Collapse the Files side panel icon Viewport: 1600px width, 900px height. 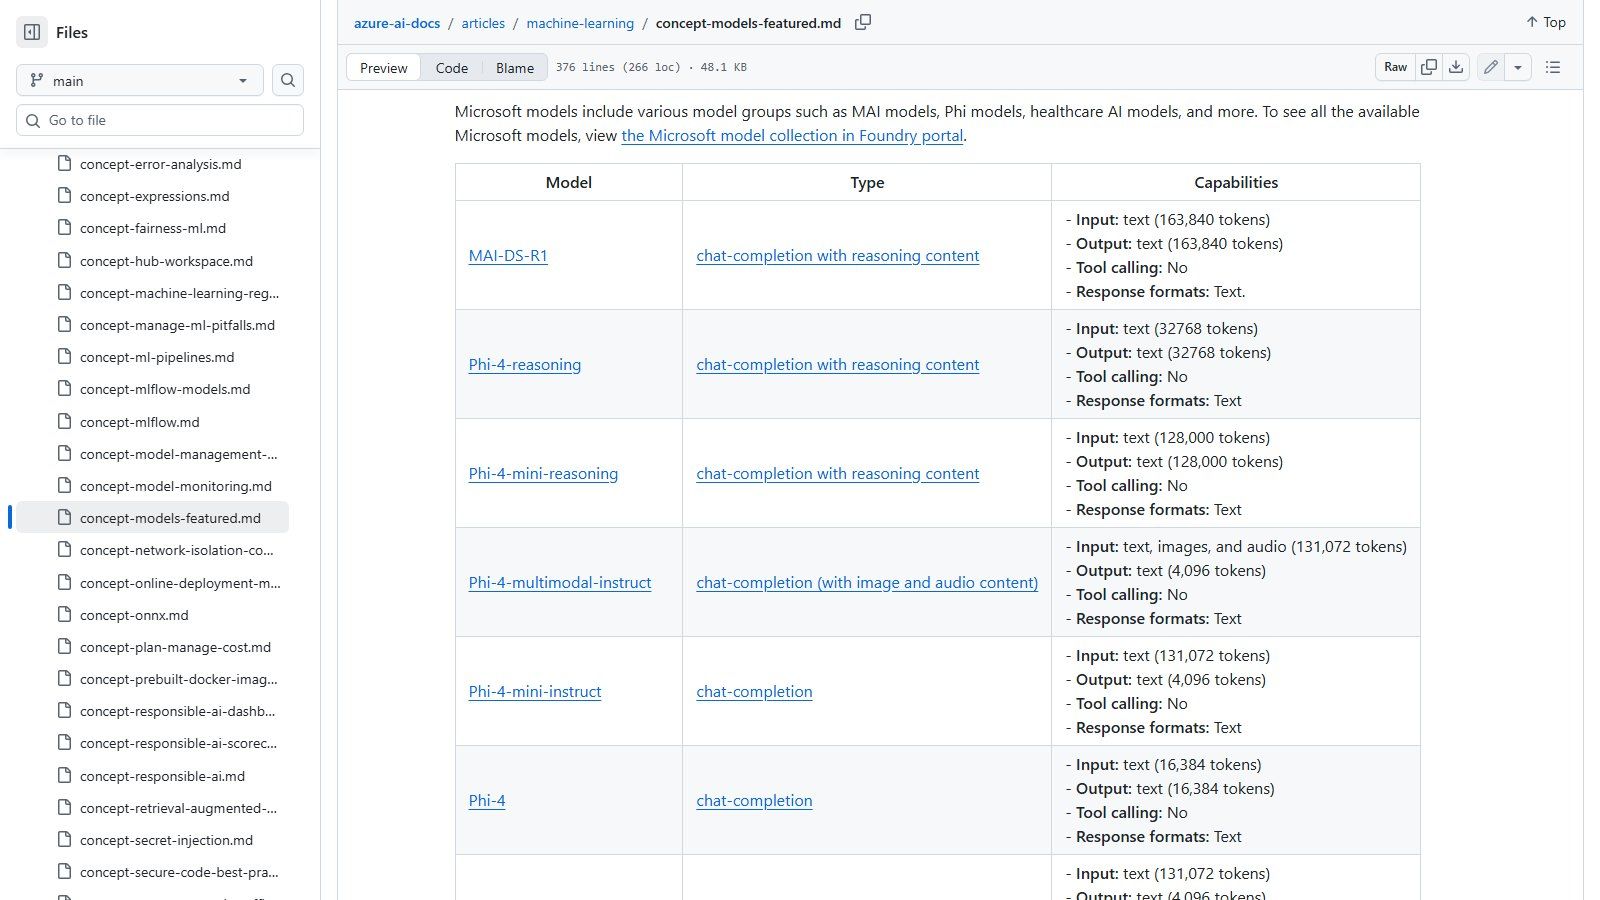pos(32,32)
